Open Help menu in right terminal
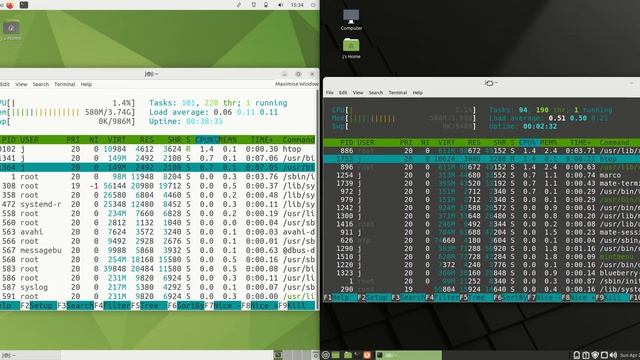 click(x=418, y=93)
